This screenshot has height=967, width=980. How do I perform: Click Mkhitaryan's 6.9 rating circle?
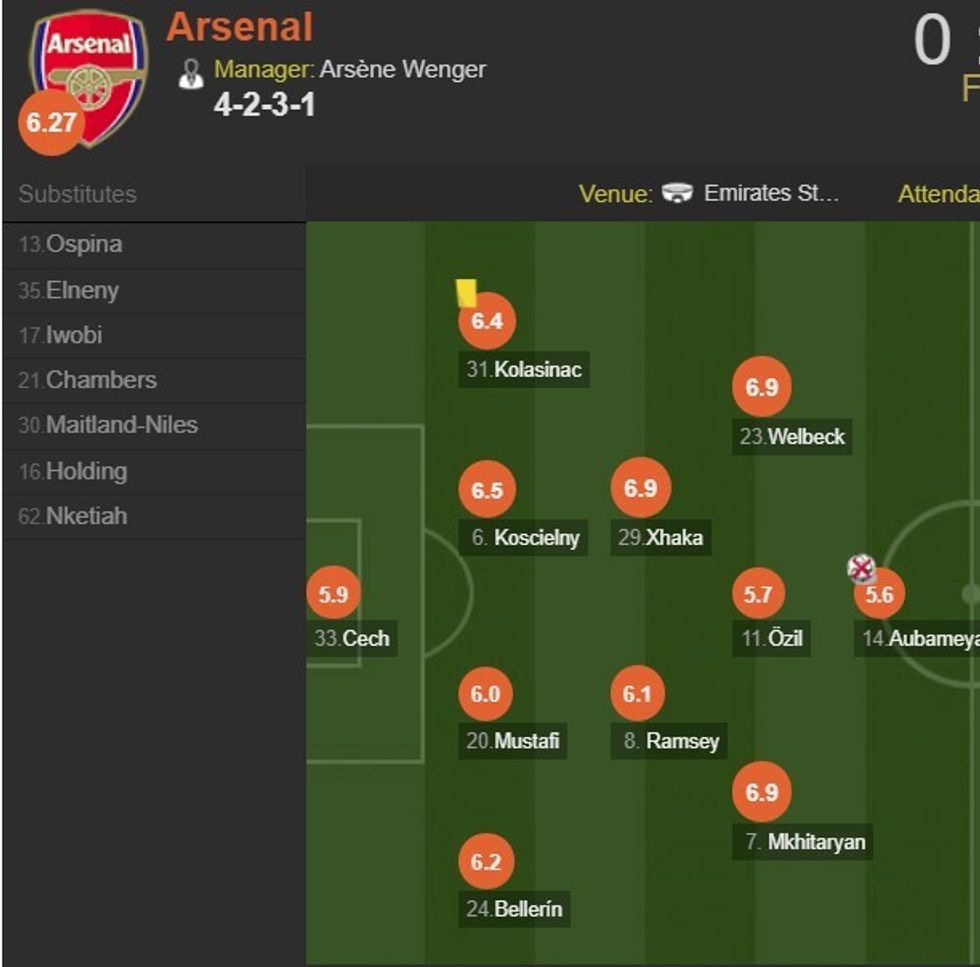[762, 794]
